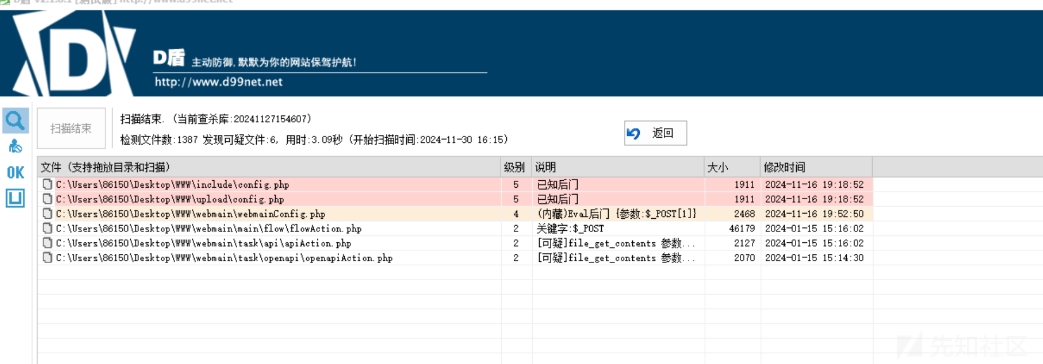The width and height of the screenshot is (1043, 364).
Task: Click the large D shield logo
Action: point(72,55)
